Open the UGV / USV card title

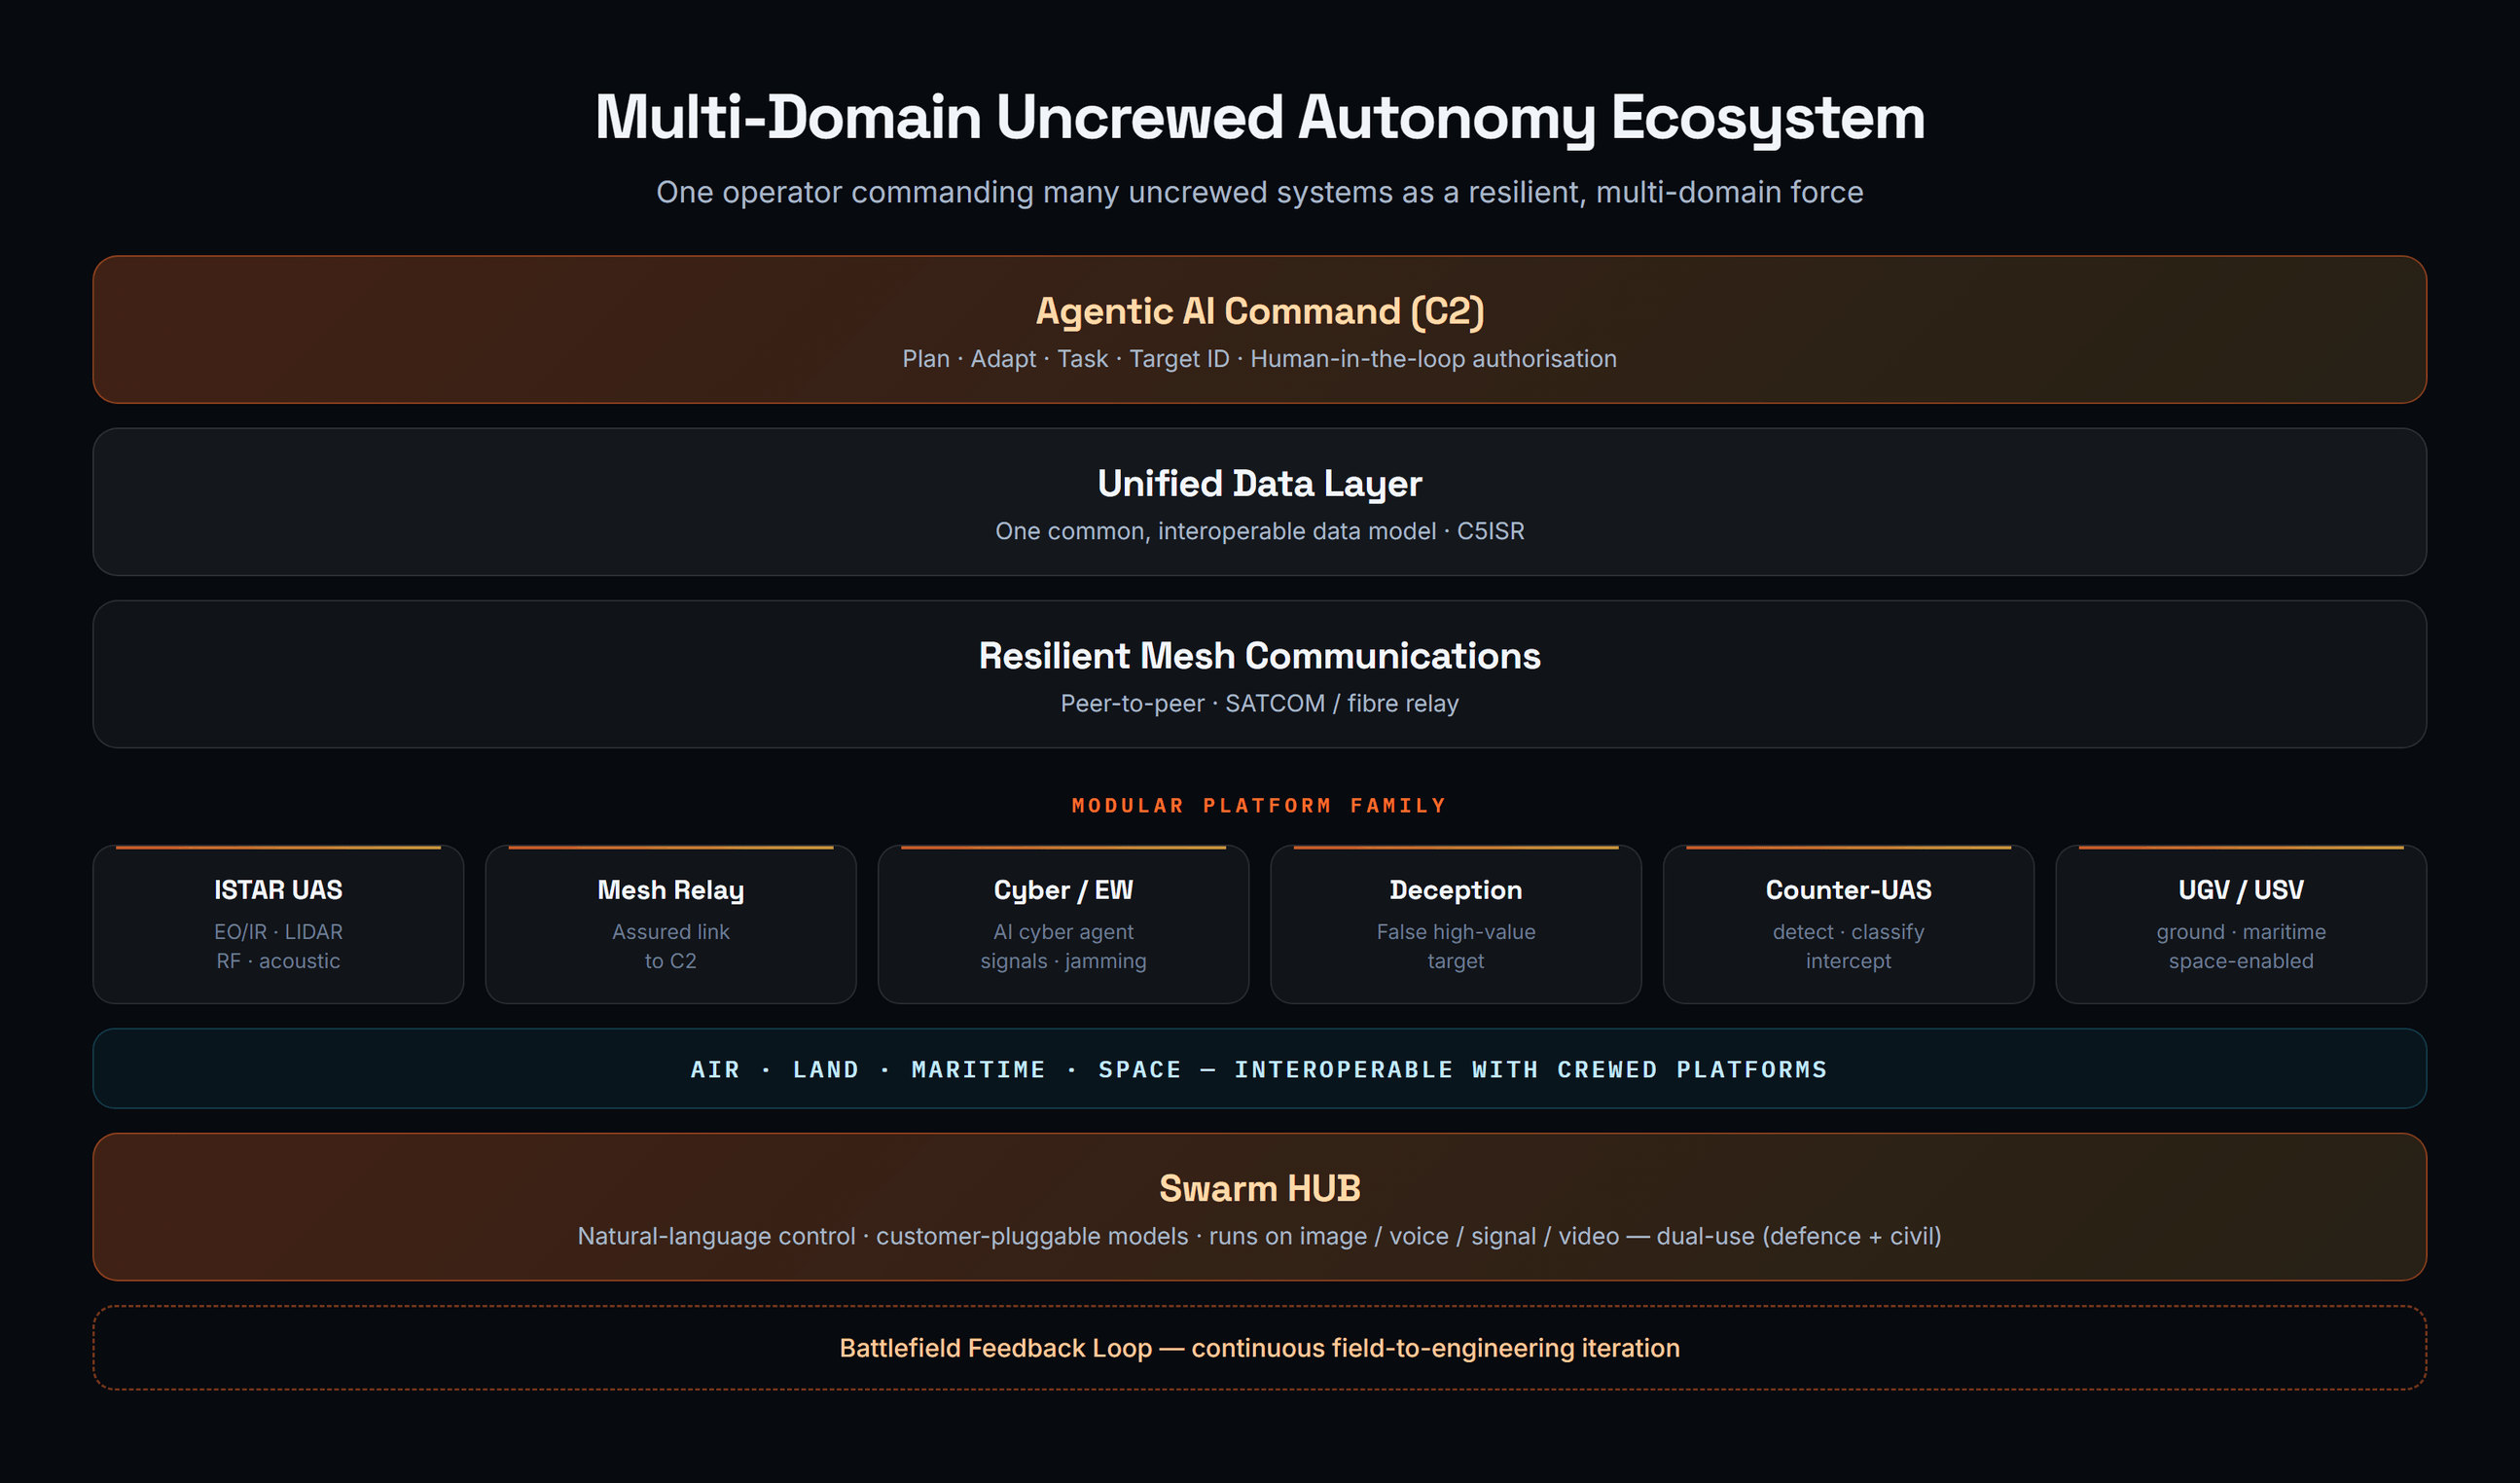click(x=2241, y=890)
